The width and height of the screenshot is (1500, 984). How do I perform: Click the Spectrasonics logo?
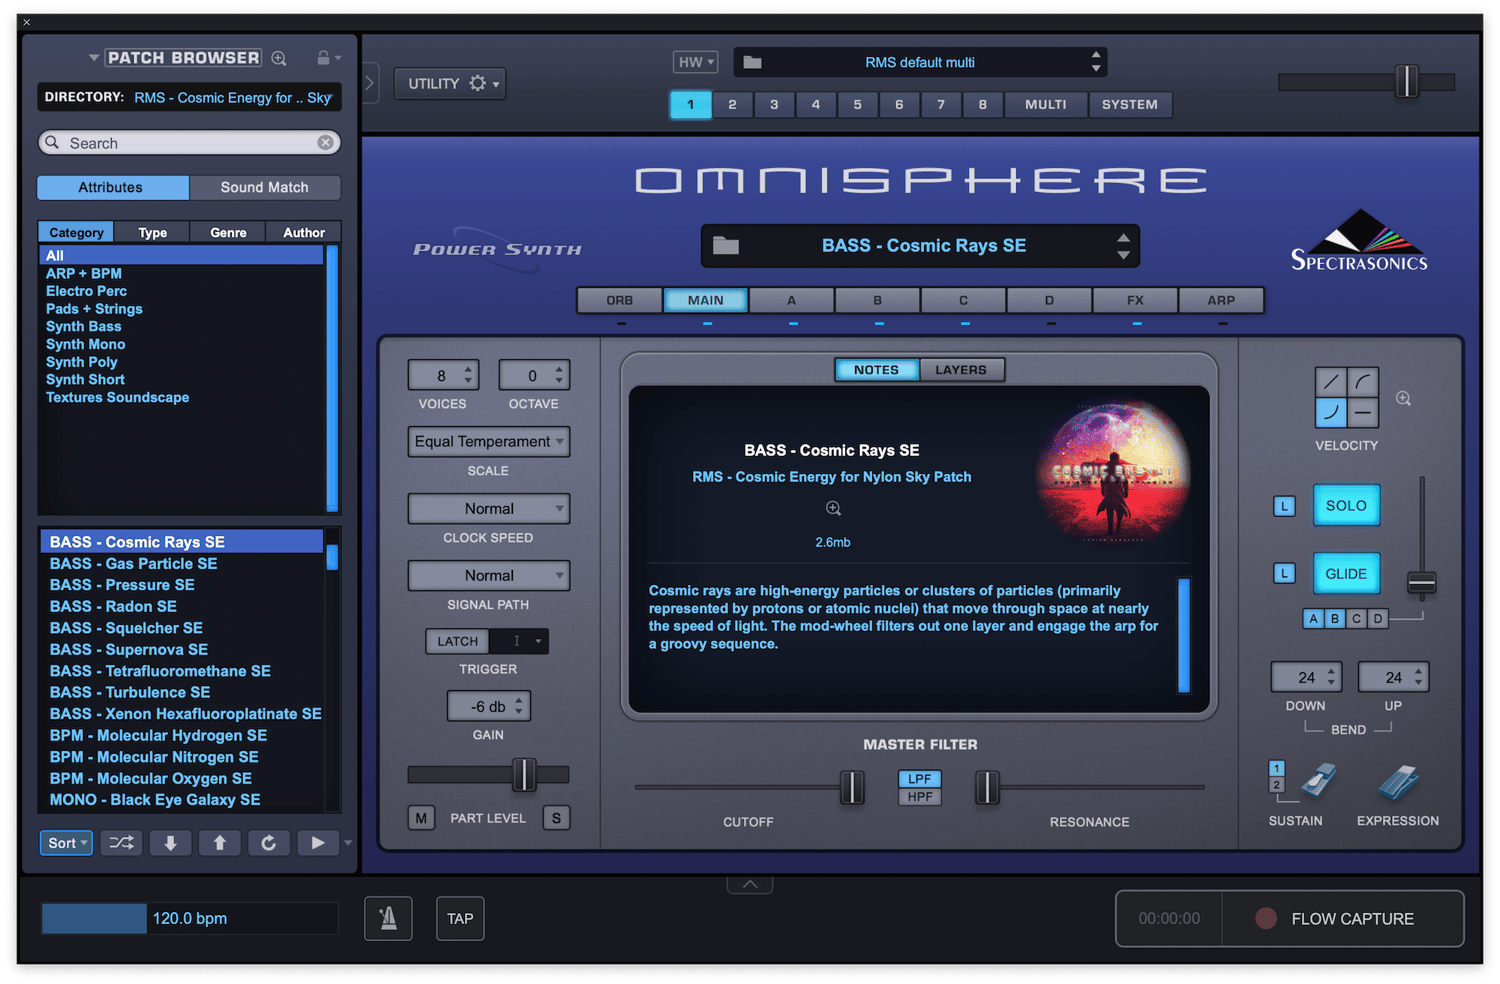[x=1359, y=241]
